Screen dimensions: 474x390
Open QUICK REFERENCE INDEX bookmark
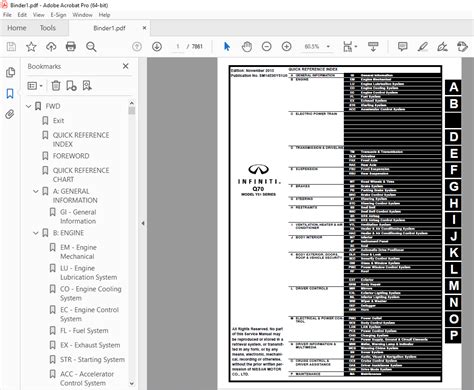[81, 140]
